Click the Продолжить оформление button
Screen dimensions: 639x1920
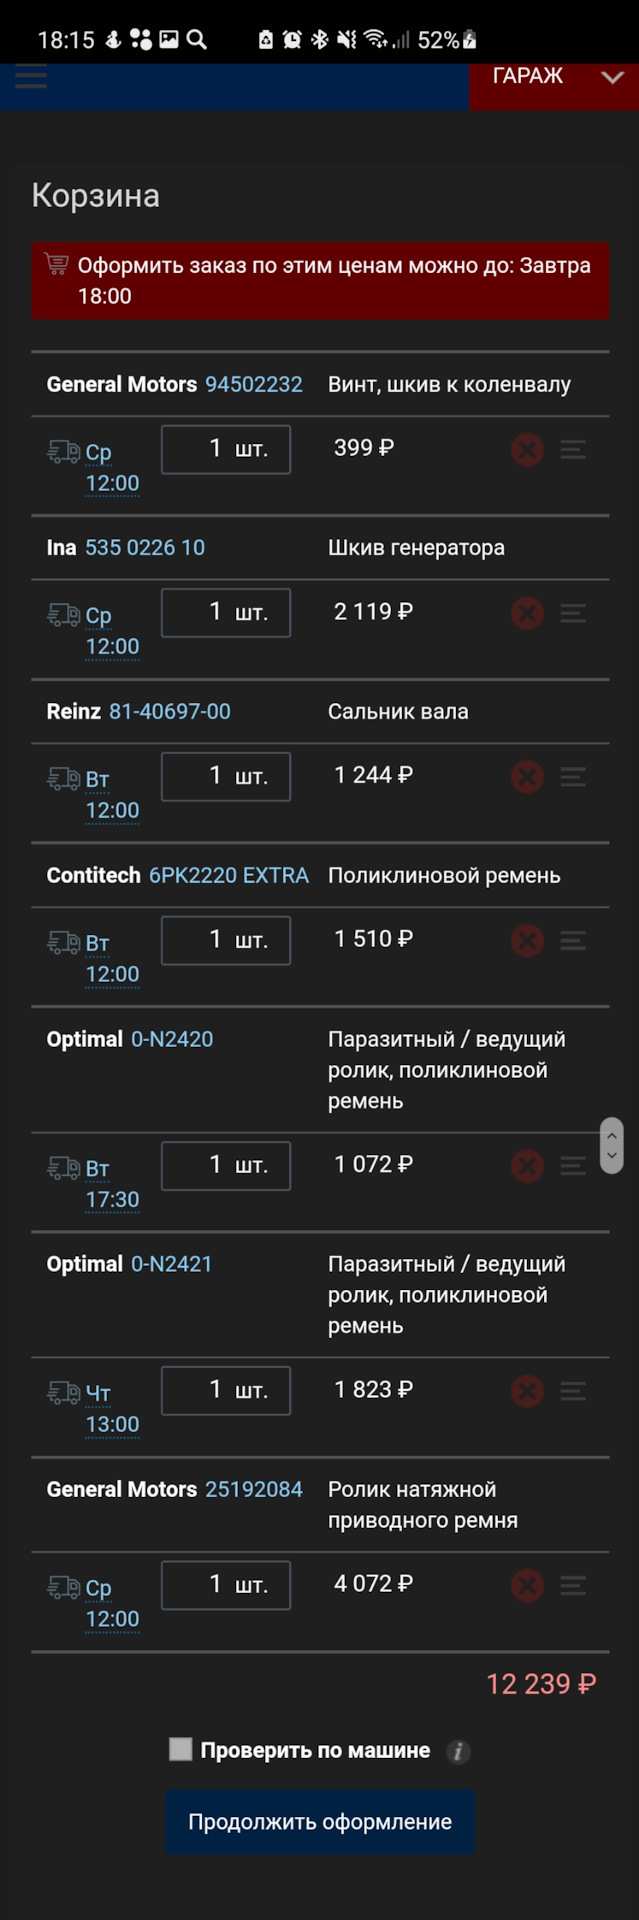pyautogui.click(x=319, y=1822)
